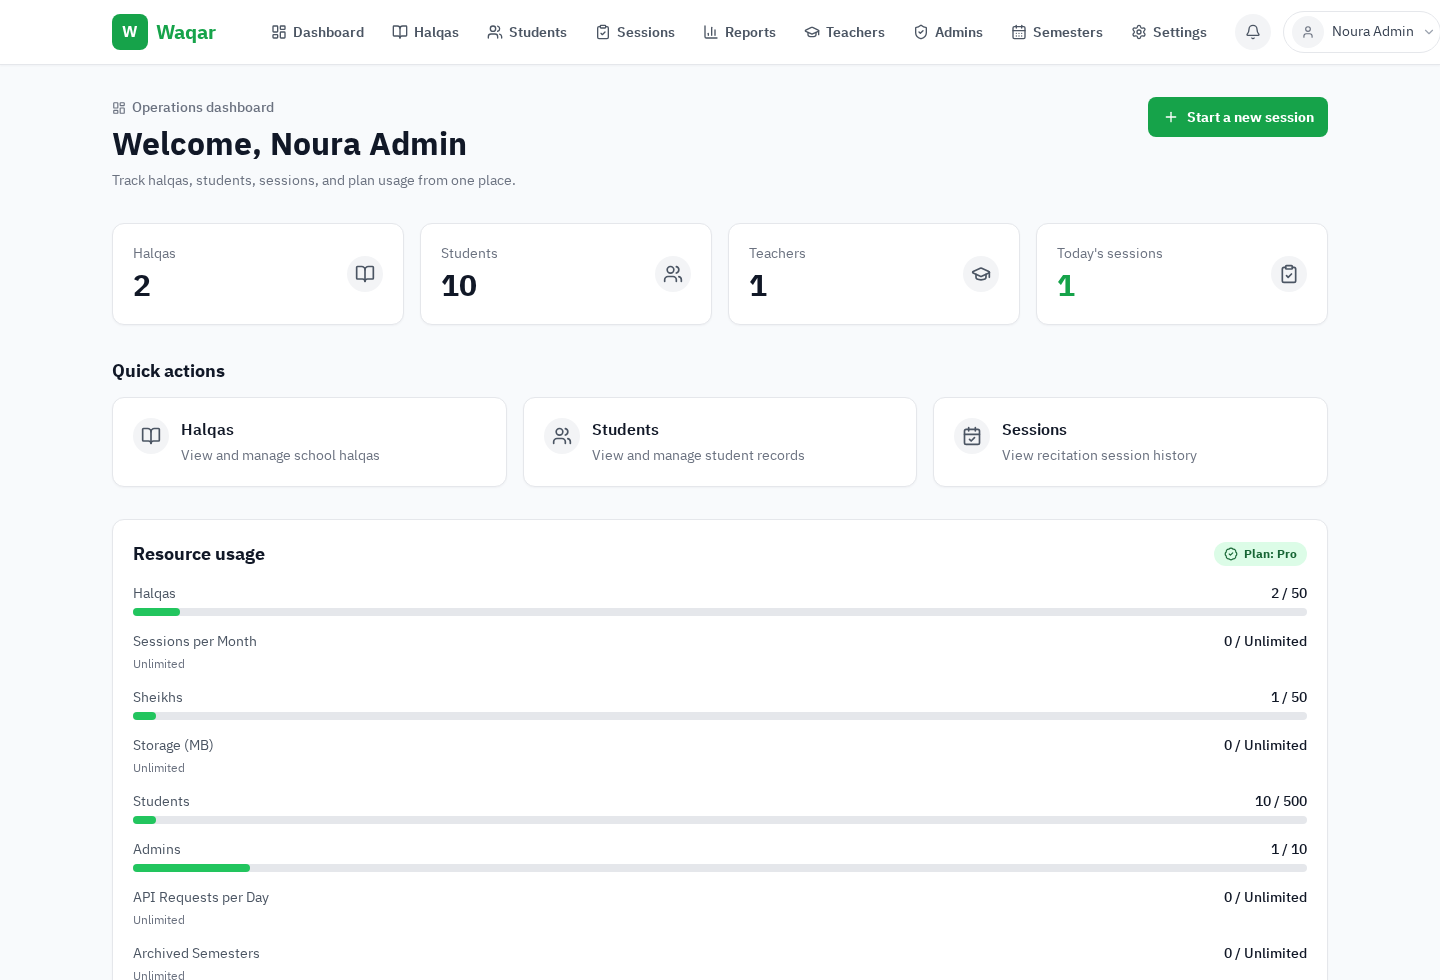
Task: Click the Halqas usage progress bar
Action: pos(720,612)
